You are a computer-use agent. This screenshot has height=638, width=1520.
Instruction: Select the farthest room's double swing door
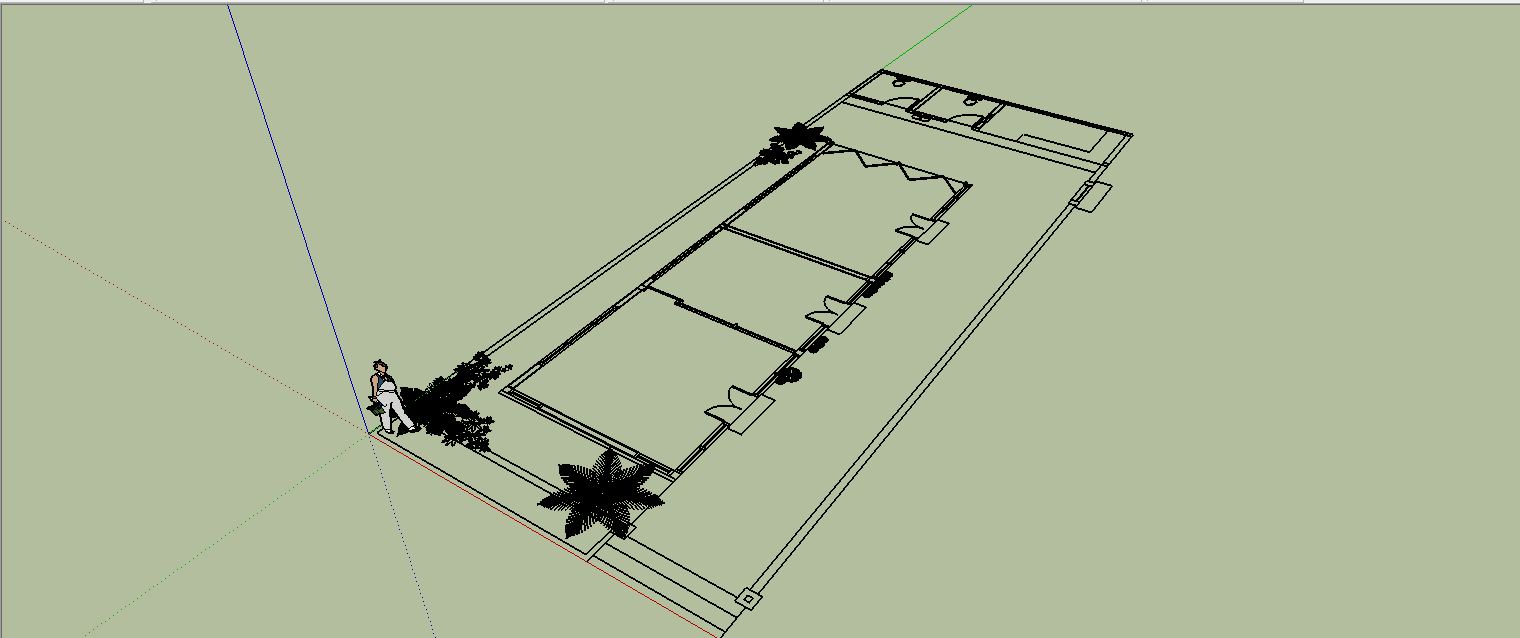[x=916, y=227]
